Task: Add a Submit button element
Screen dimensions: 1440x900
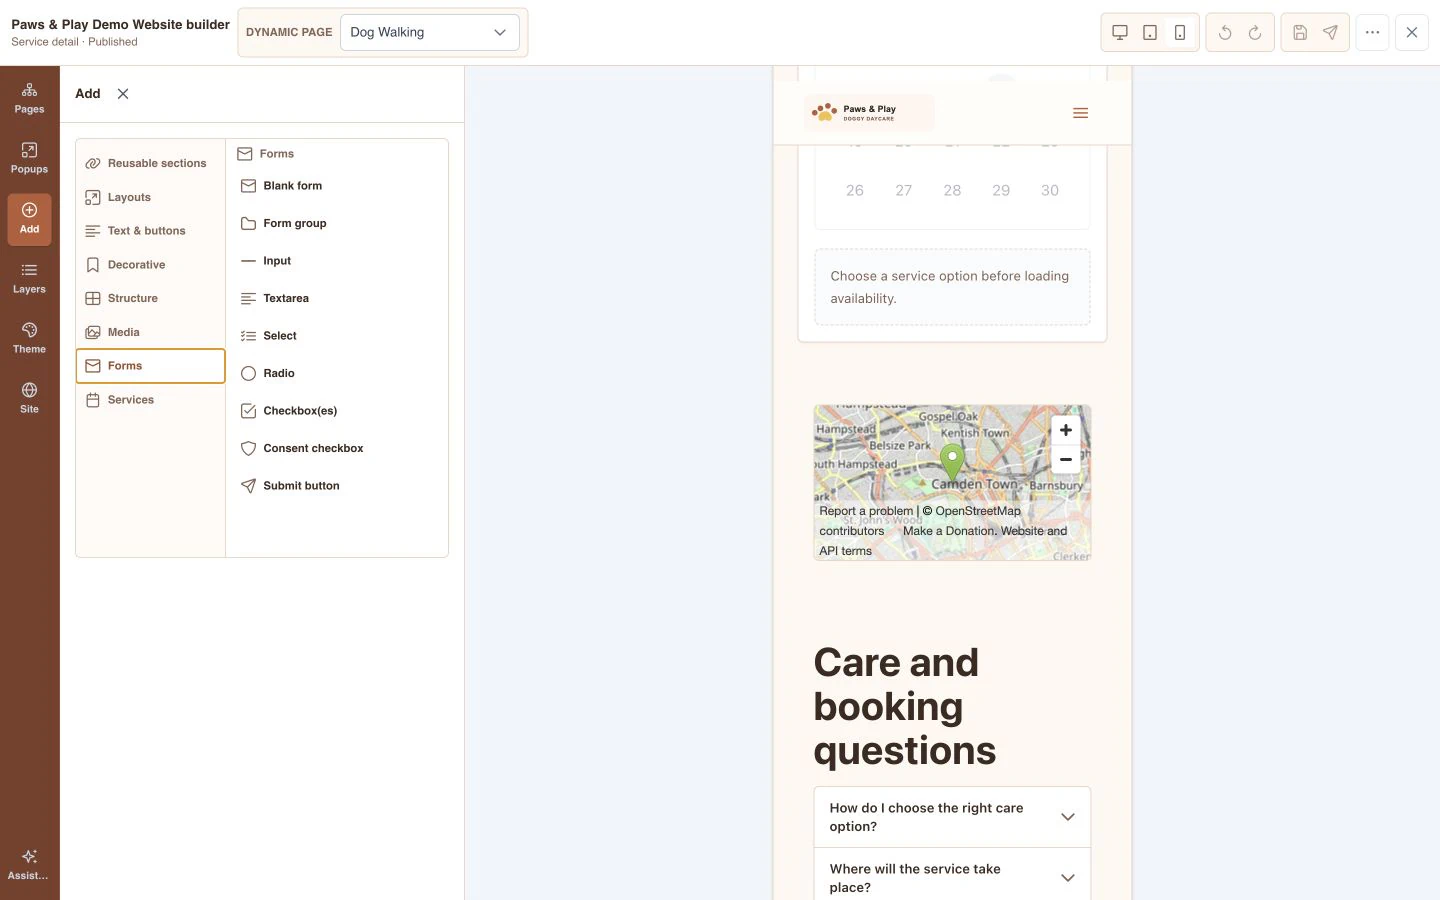Action: (x=337, y=486)
